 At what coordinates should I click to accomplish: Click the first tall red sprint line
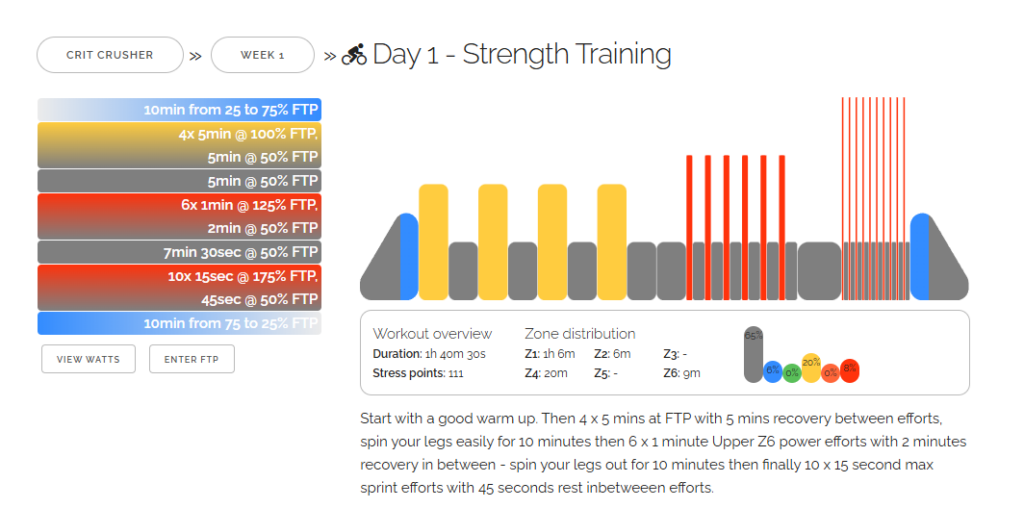tap(843, 198)
